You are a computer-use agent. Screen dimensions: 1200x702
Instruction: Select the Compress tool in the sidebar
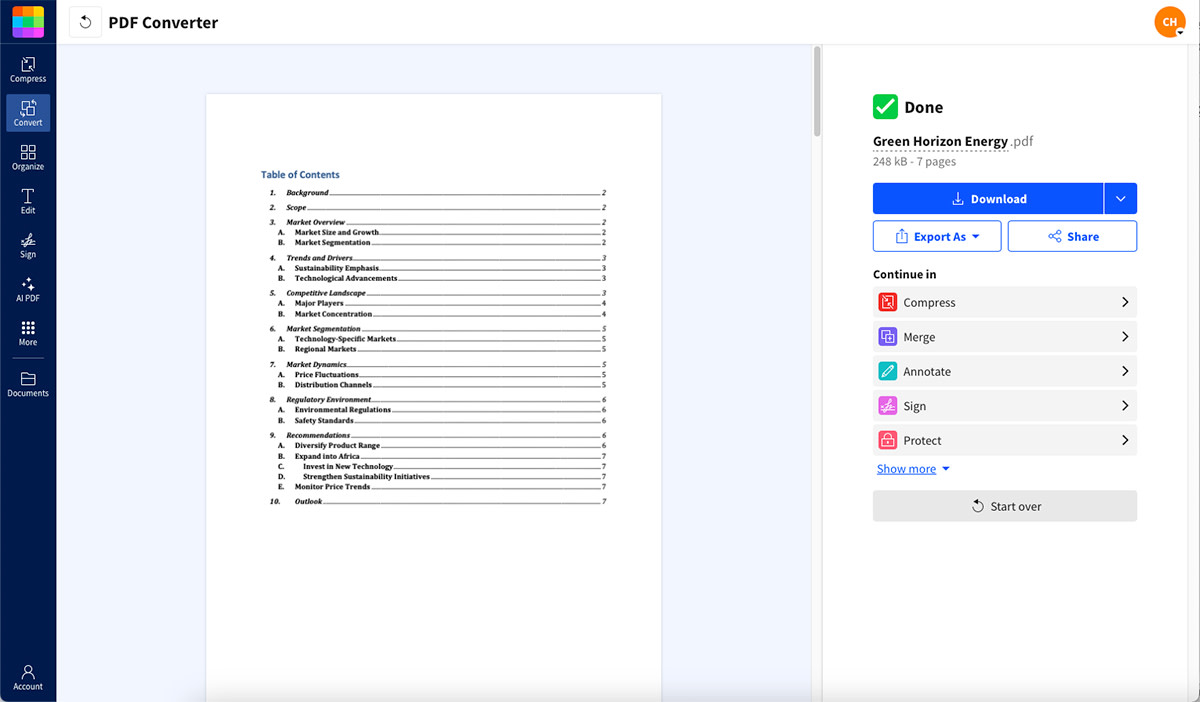click(28, 66)
